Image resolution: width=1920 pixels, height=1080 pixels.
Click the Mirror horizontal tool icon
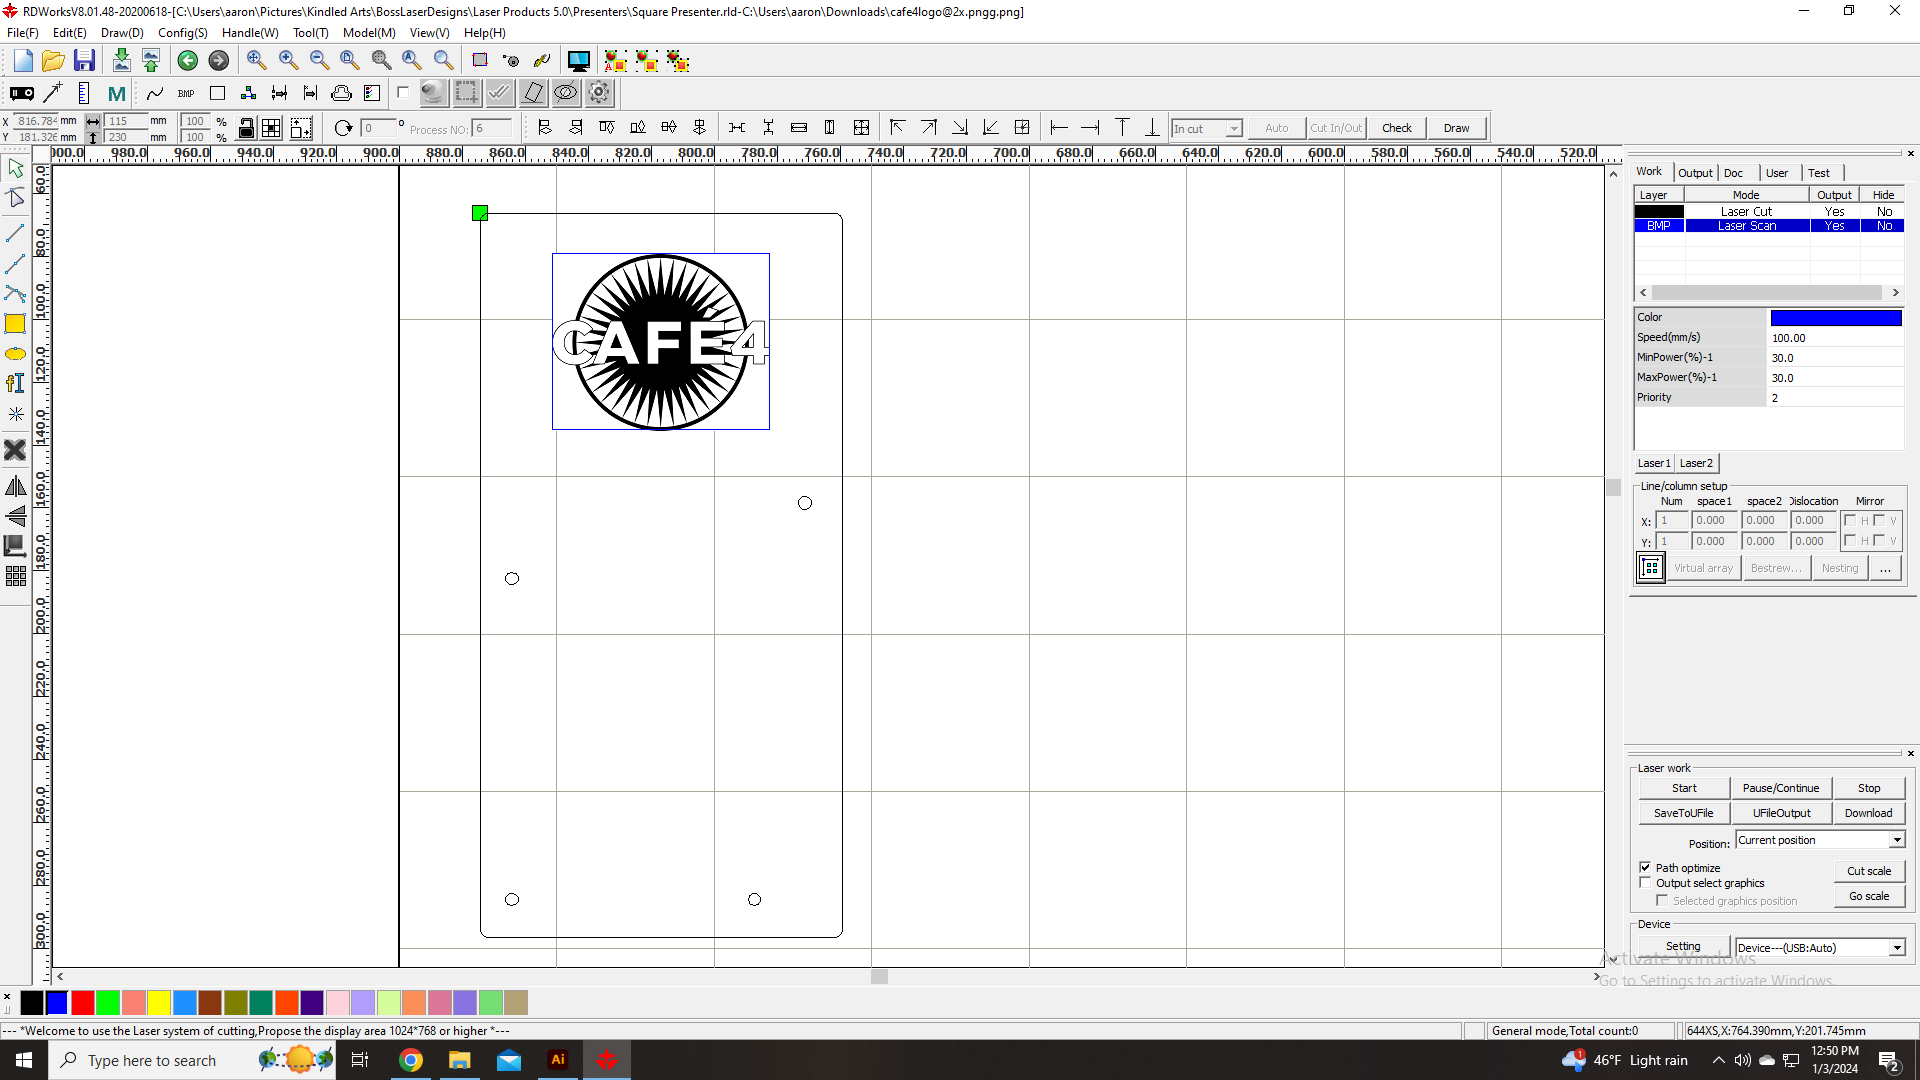[15, 487]
